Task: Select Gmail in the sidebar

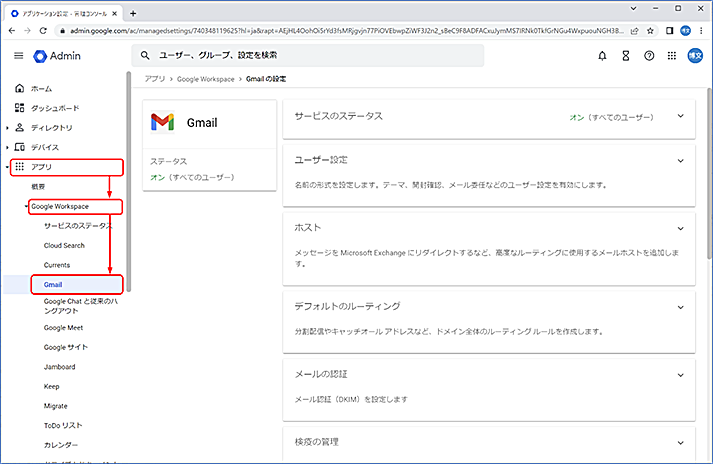Action: coord(53,285)
